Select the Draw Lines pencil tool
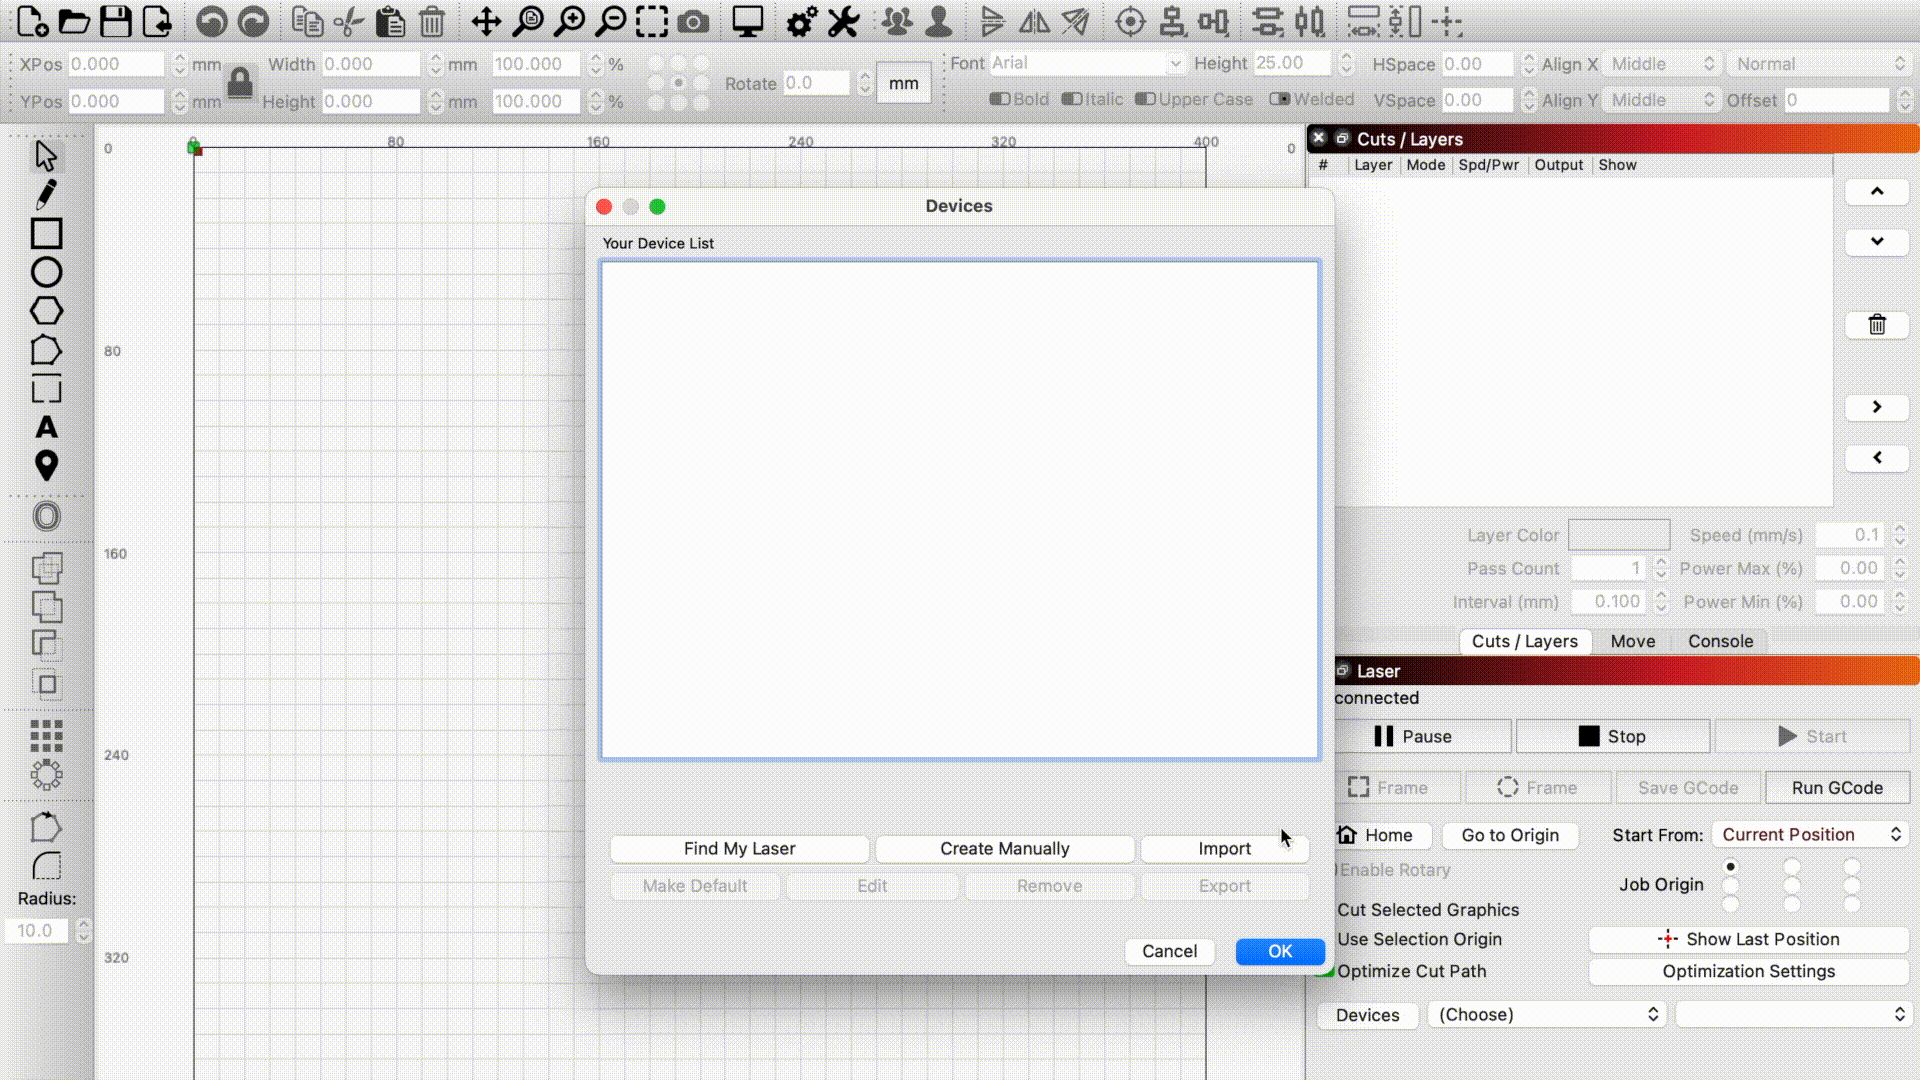Screen dimensions: 1920x1080 (x=46, y=194)
